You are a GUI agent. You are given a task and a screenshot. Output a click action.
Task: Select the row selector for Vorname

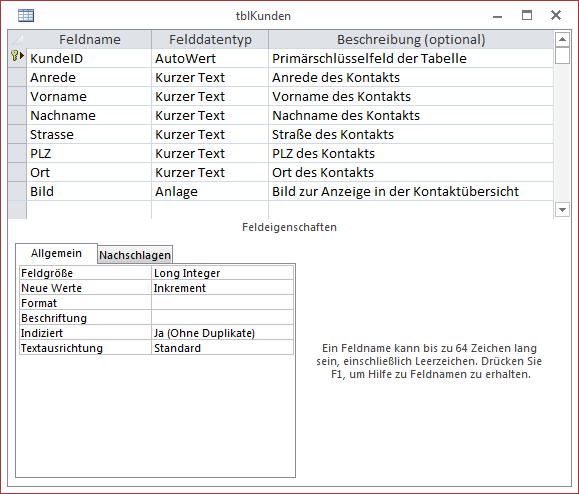17,96
